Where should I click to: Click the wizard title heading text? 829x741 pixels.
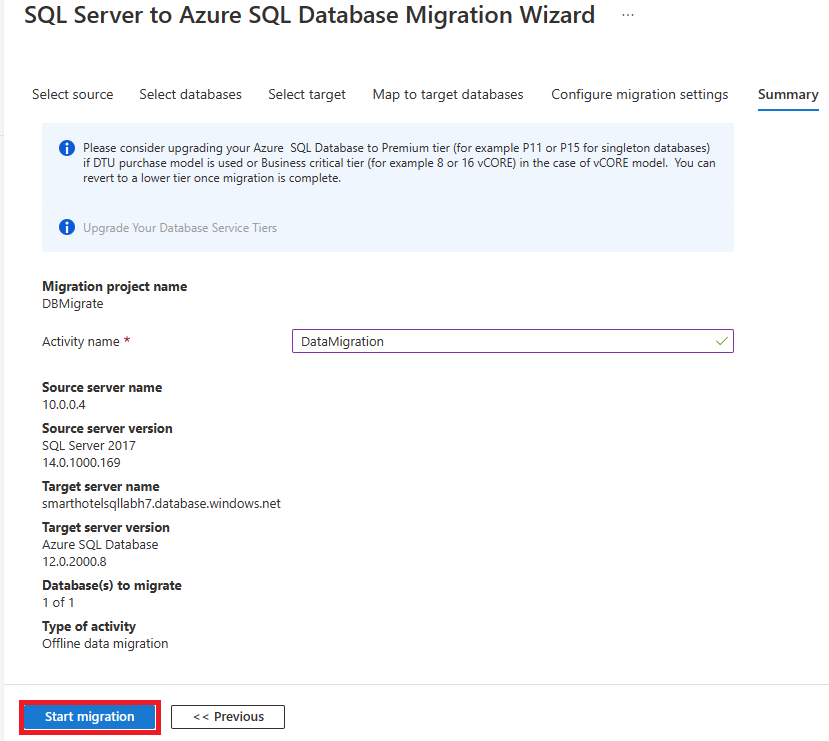309,15
